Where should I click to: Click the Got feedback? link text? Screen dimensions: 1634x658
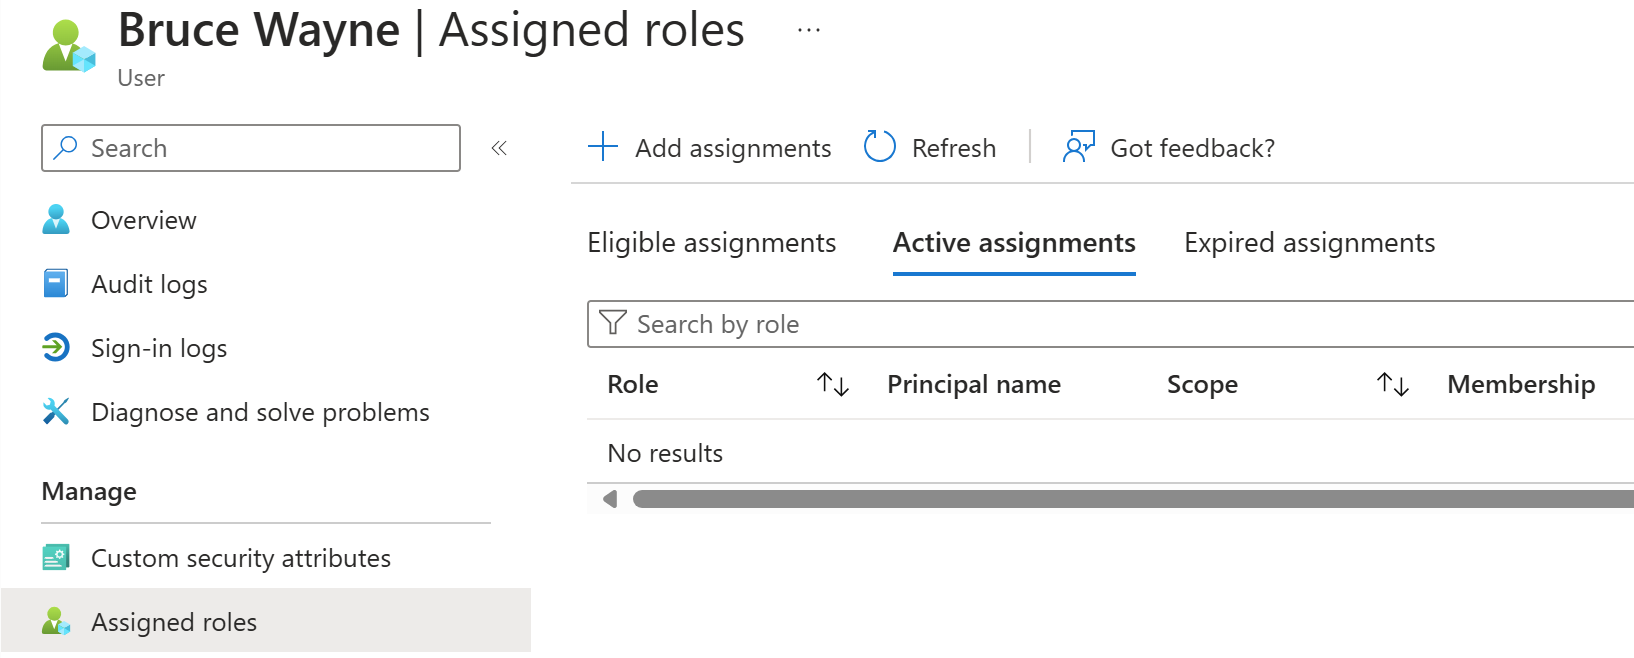[x=1192, y=148]
